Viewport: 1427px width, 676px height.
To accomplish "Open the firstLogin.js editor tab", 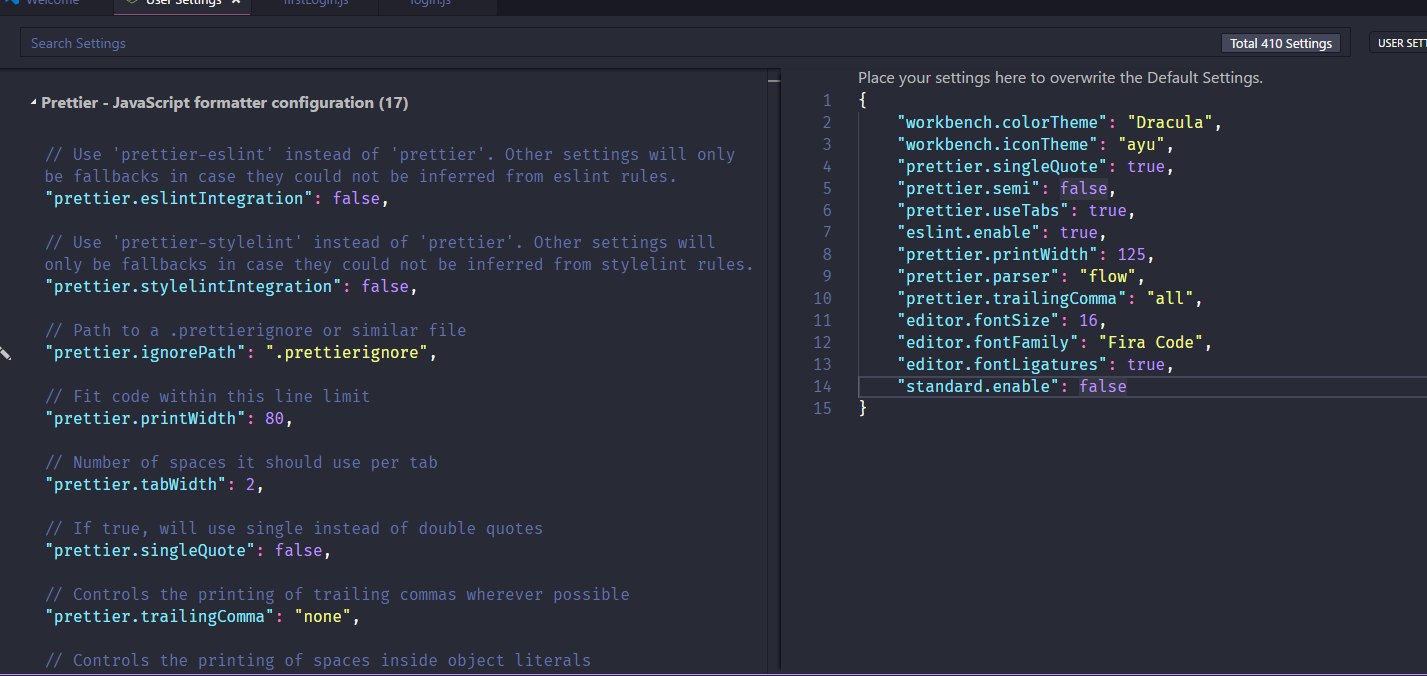I will click(x=314, y=3).
